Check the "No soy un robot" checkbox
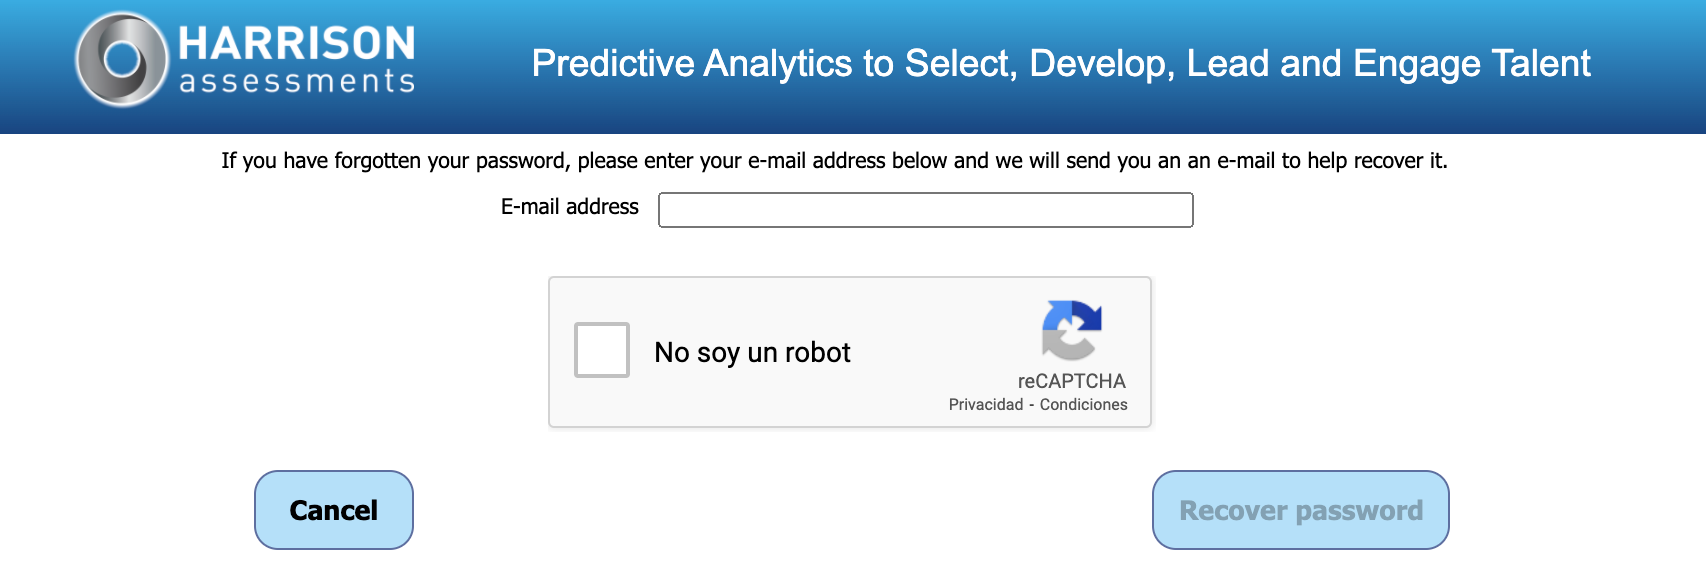The image size is (1706, 580). pos(602,350)
